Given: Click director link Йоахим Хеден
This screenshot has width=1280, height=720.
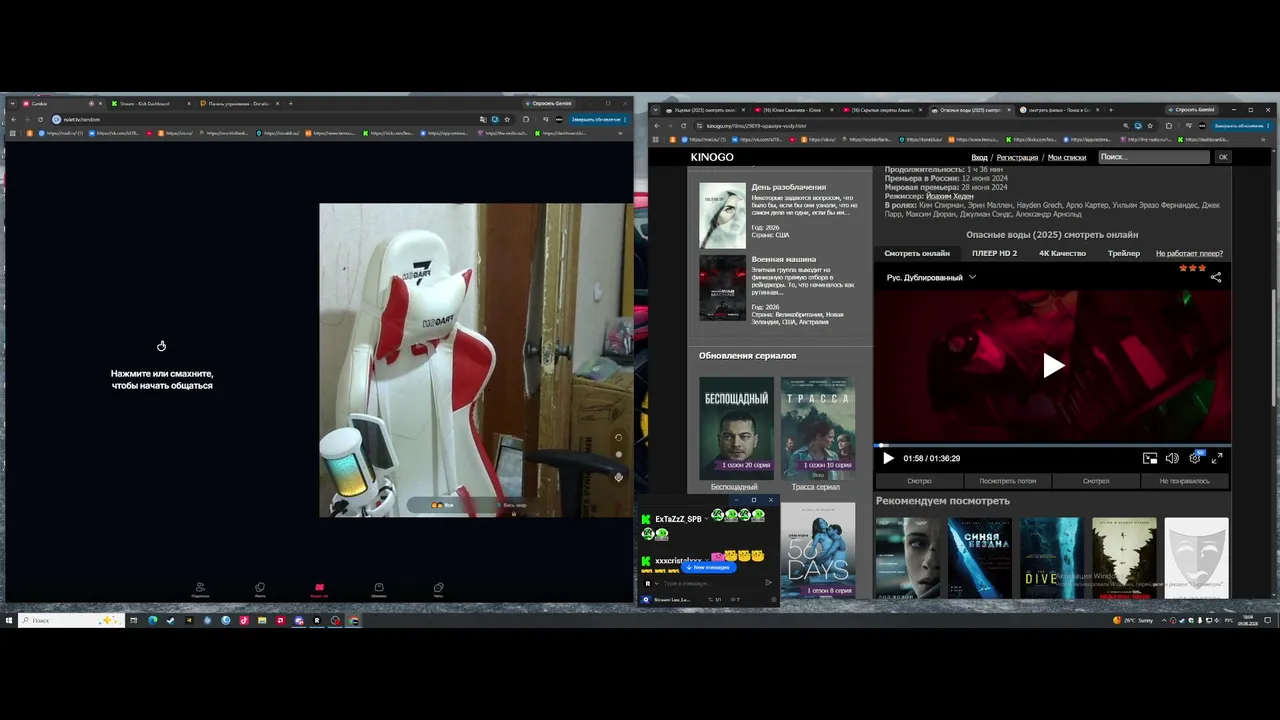Looking at the screenshot, I should coord(949,196).
